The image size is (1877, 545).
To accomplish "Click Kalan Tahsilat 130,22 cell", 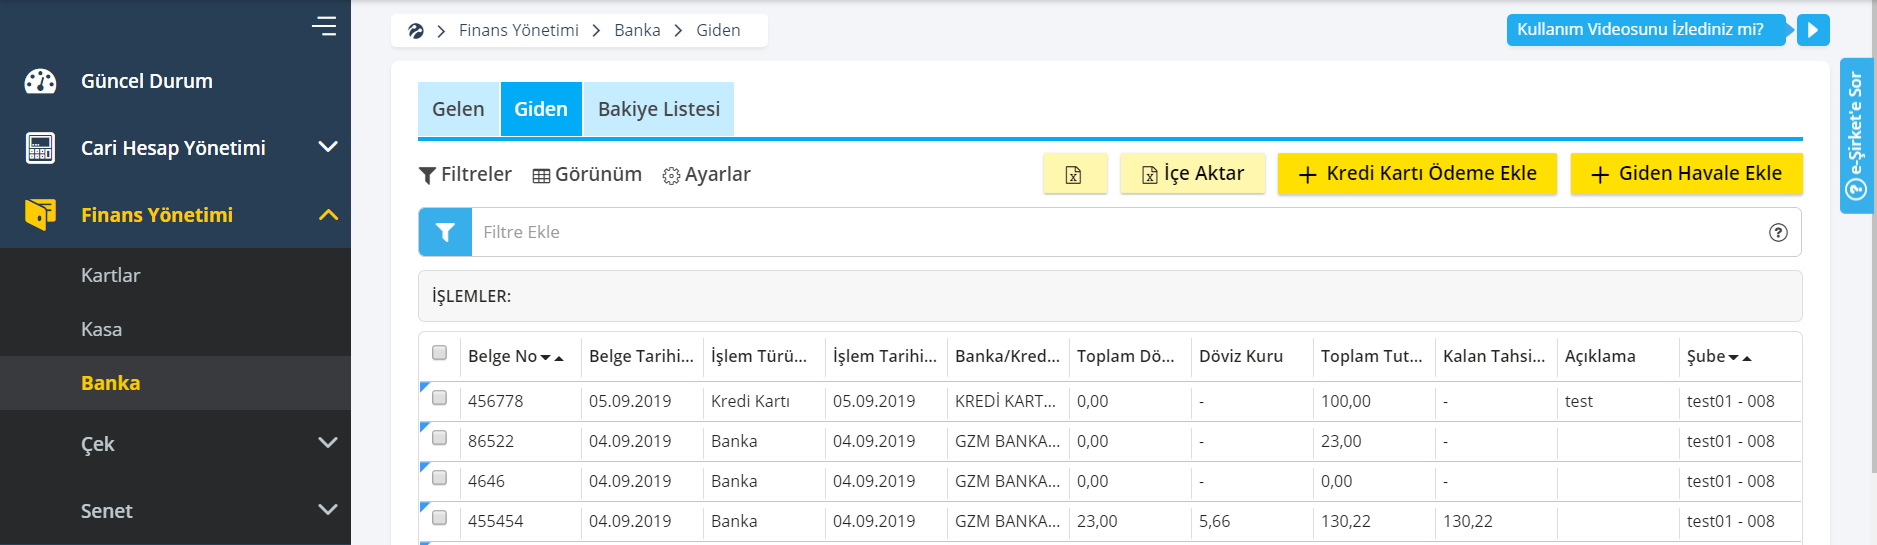I will (1468, 521).
